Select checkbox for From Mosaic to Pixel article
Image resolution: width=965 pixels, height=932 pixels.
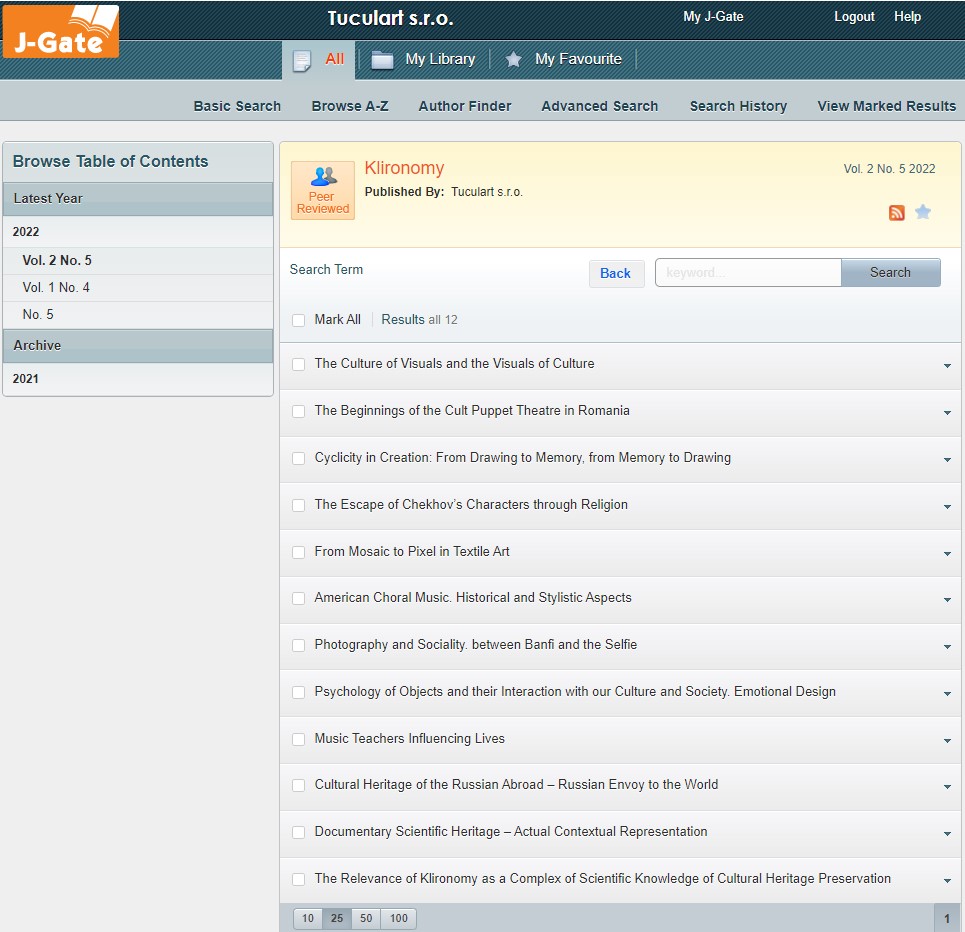(298, 552)
